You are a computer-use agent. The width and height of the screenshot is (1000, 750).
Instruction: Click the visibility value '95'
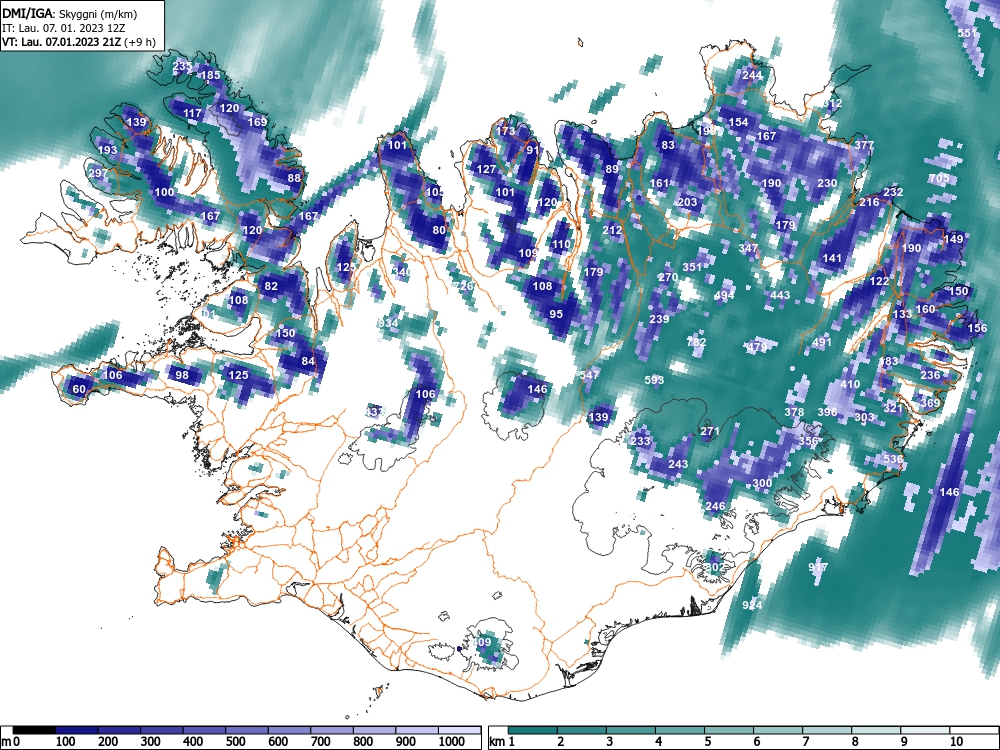pyautogui.click(x=556, y=314)
